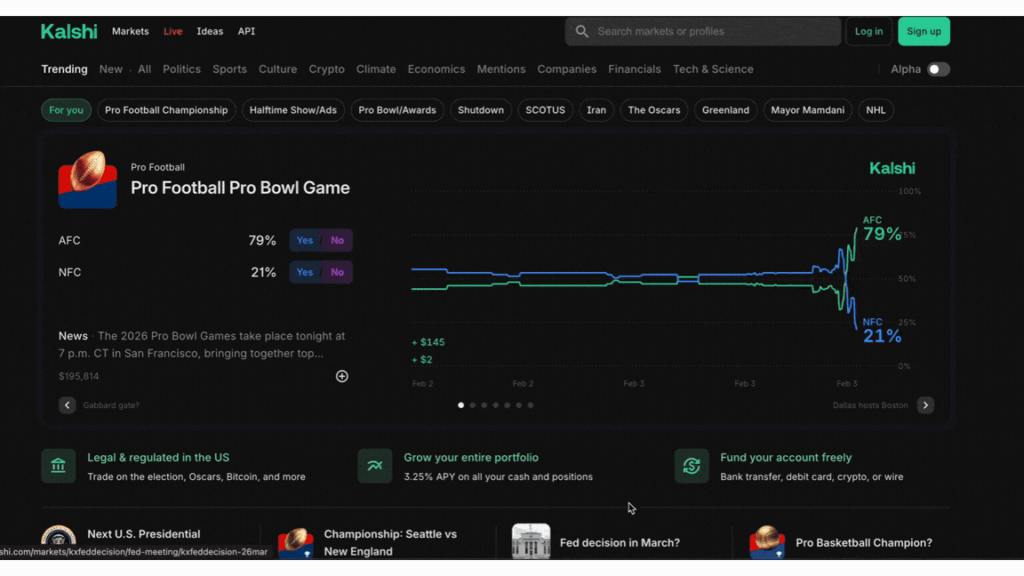Screen dimensions: 1024x576
Task: Open the Markets menu
Action: coord(130,31)
